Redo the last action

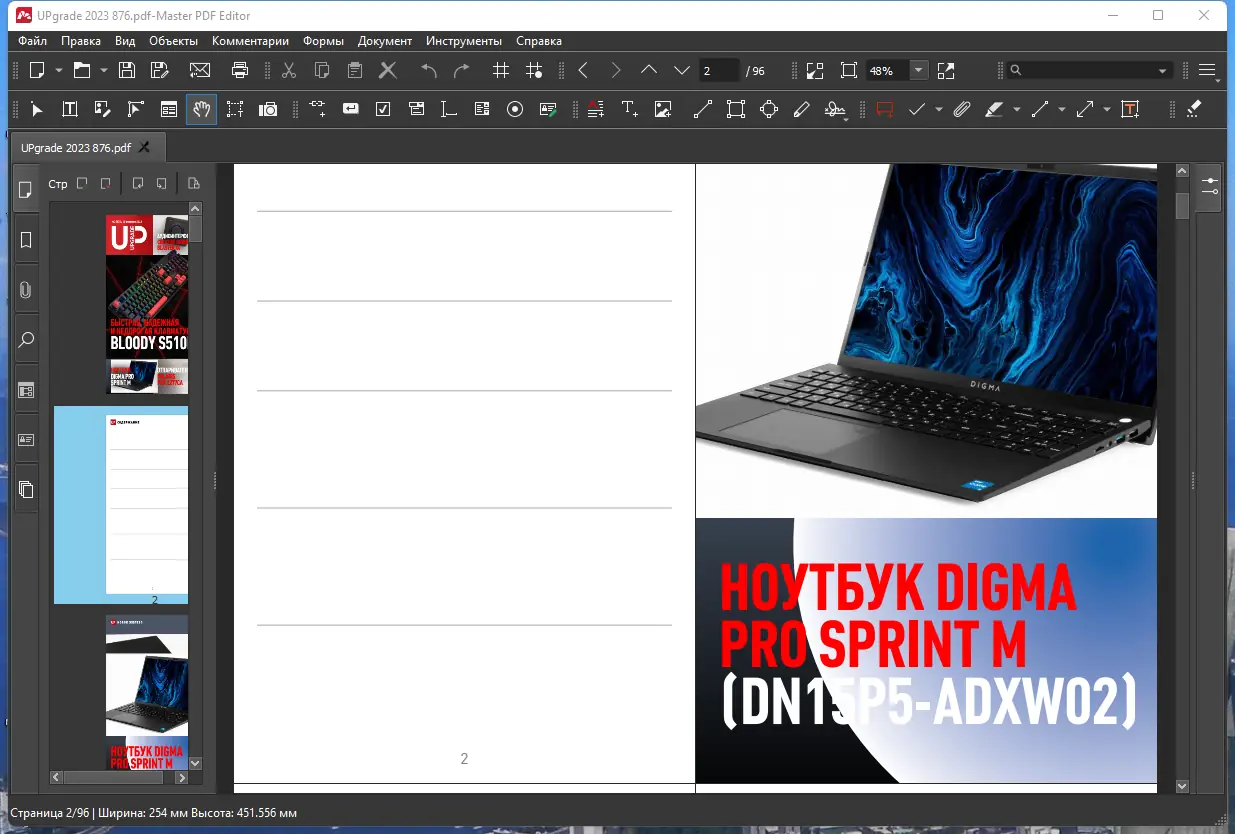click(x=461, y=70)
